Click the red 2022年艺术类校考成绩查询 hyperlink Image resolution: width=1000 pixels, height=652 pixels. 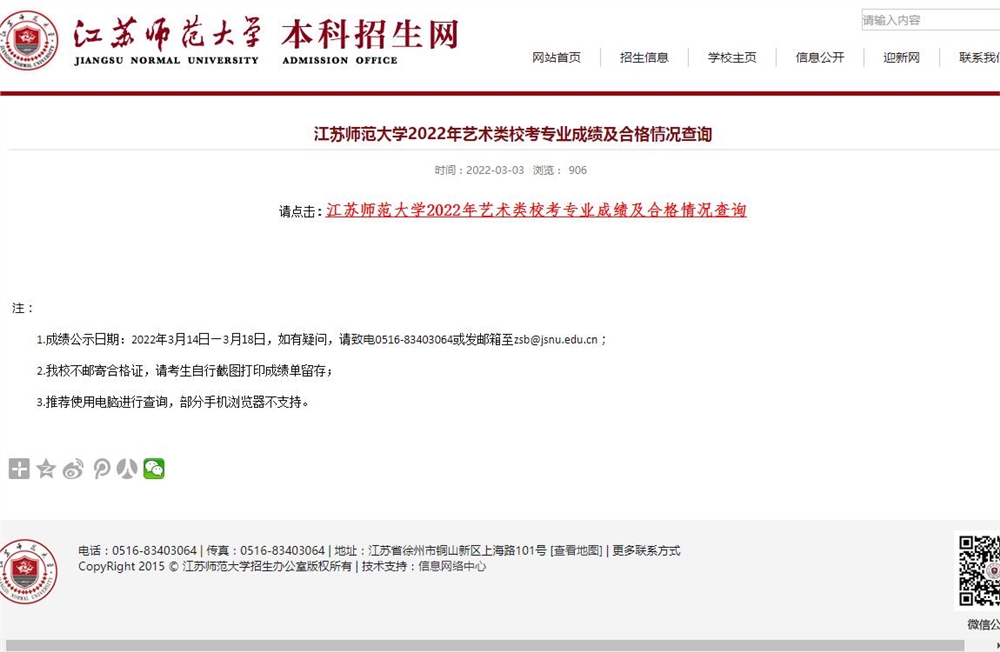536,210
